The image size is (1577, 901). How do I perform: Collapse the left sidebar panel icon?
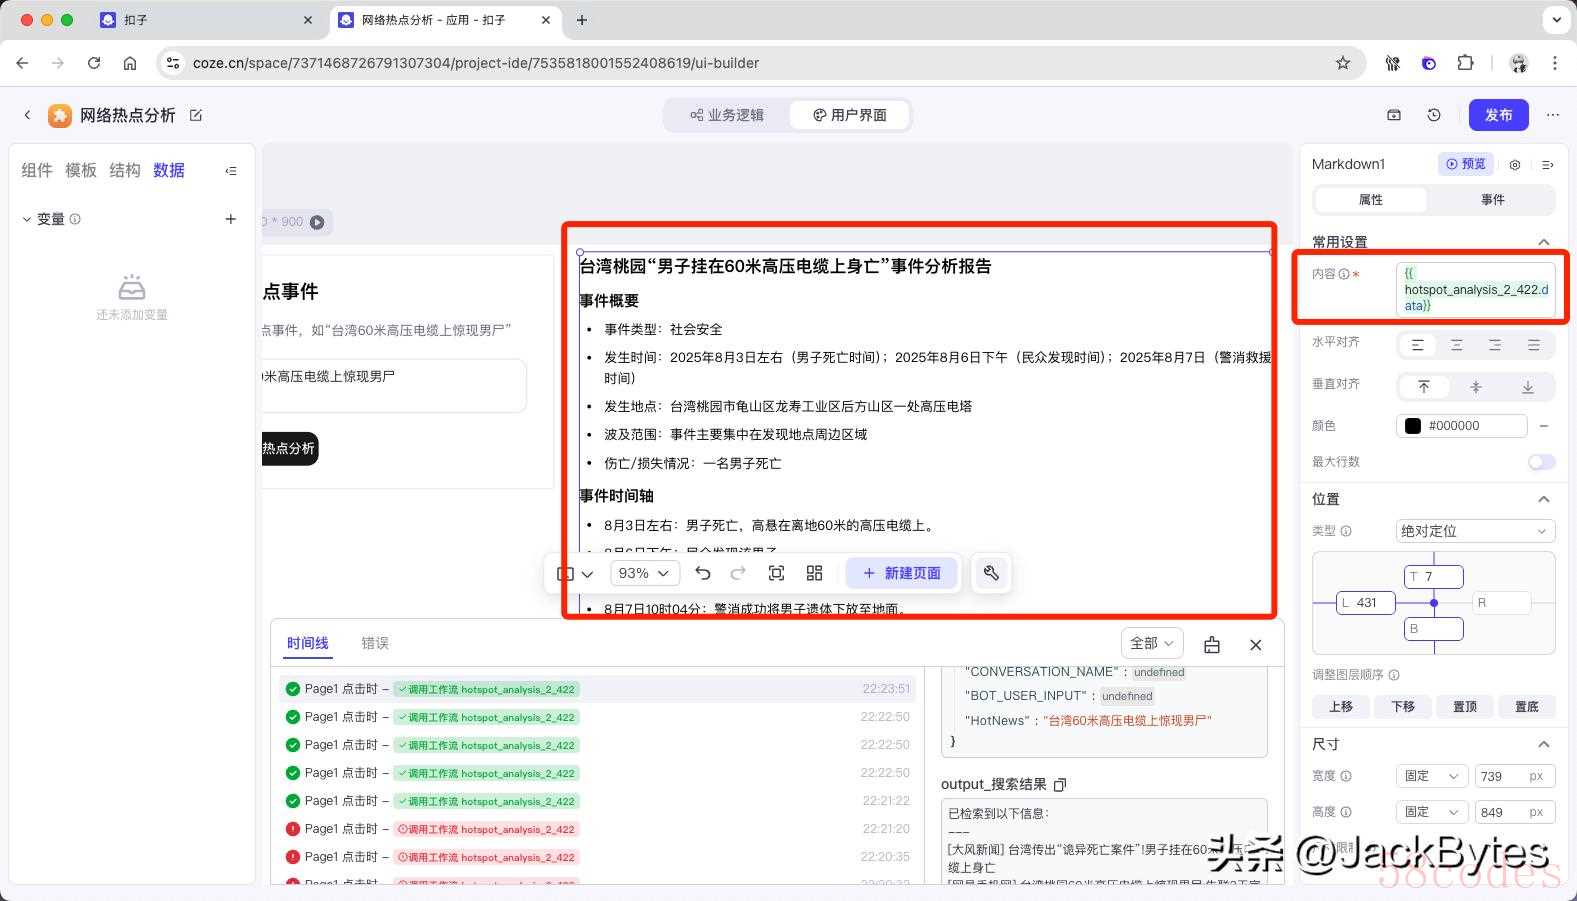point(231,171)
